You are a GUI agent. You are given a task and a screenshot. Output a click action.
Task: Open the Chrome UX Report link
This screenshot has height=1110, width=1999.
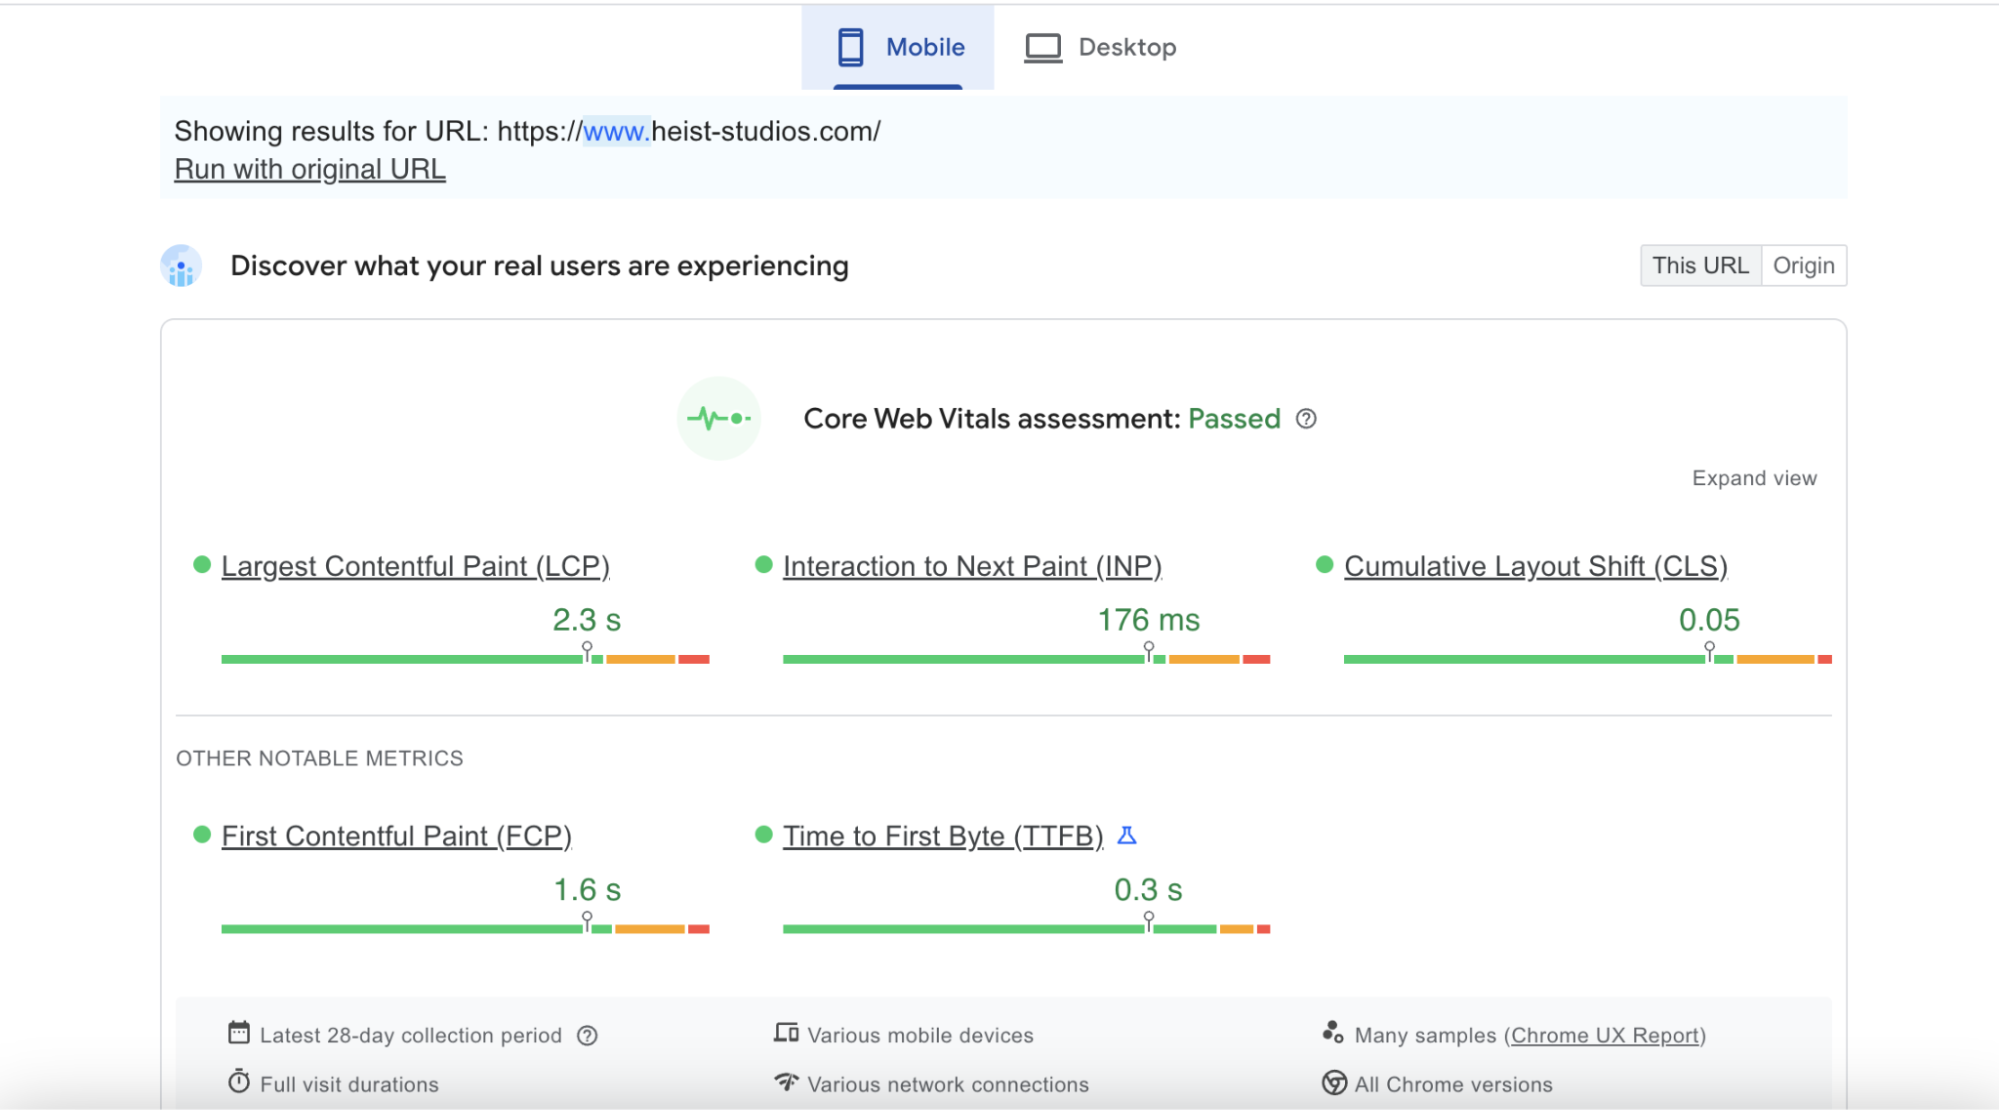(x=1604, y=1035)
